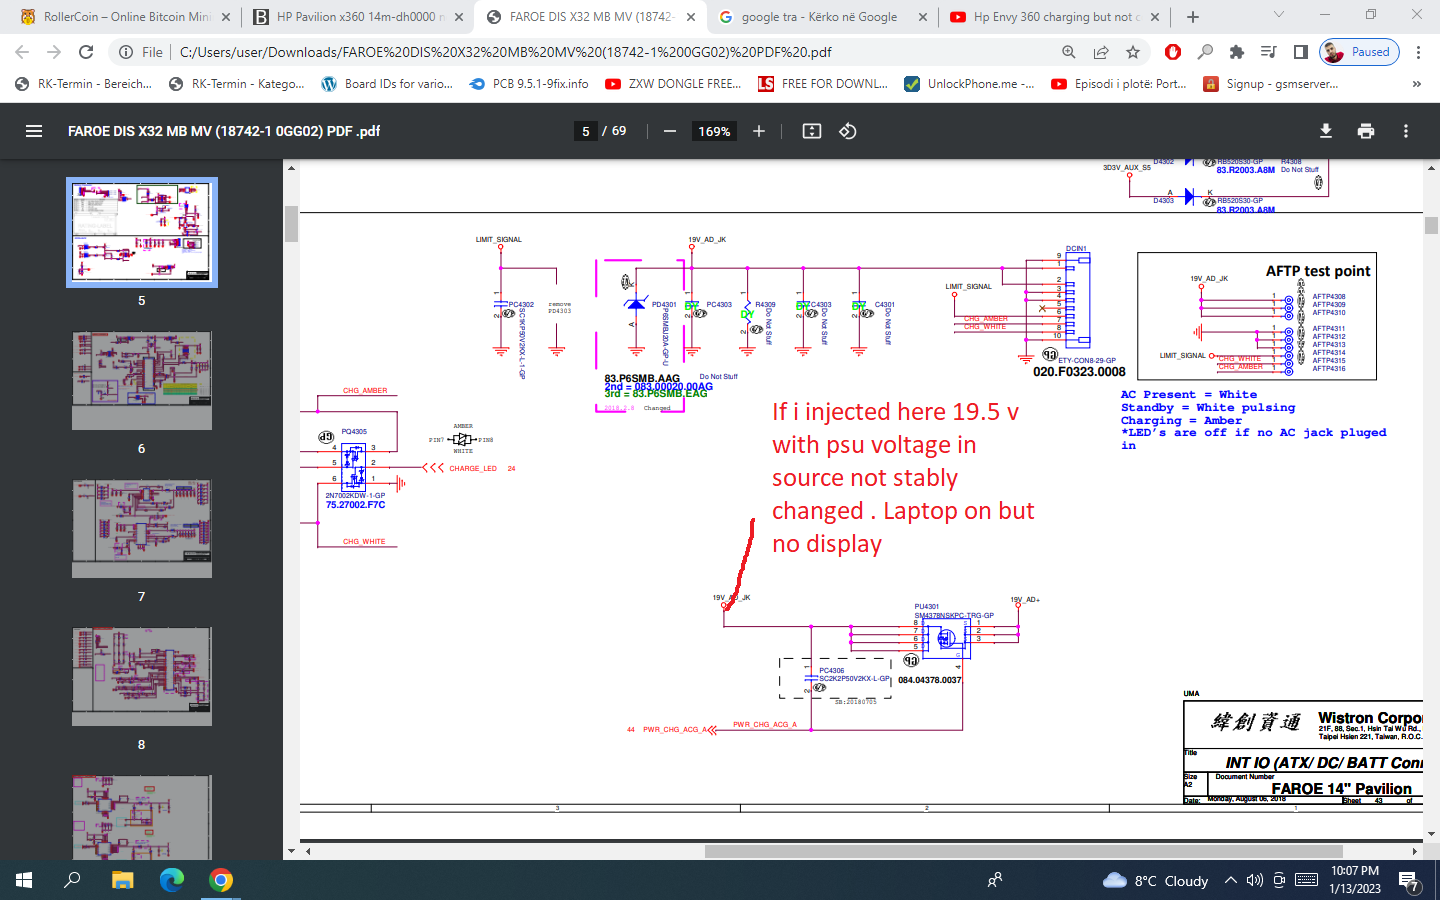Download the PDF file

point(1326,131)
